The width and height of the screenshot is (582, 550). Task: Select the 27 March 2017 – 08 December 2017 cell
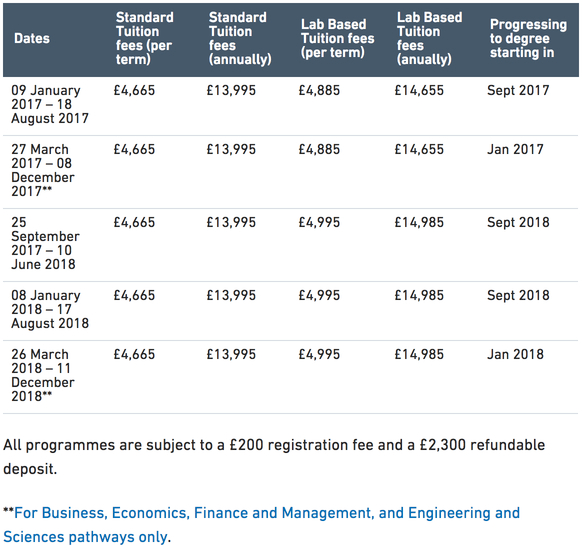pos(43,171)
